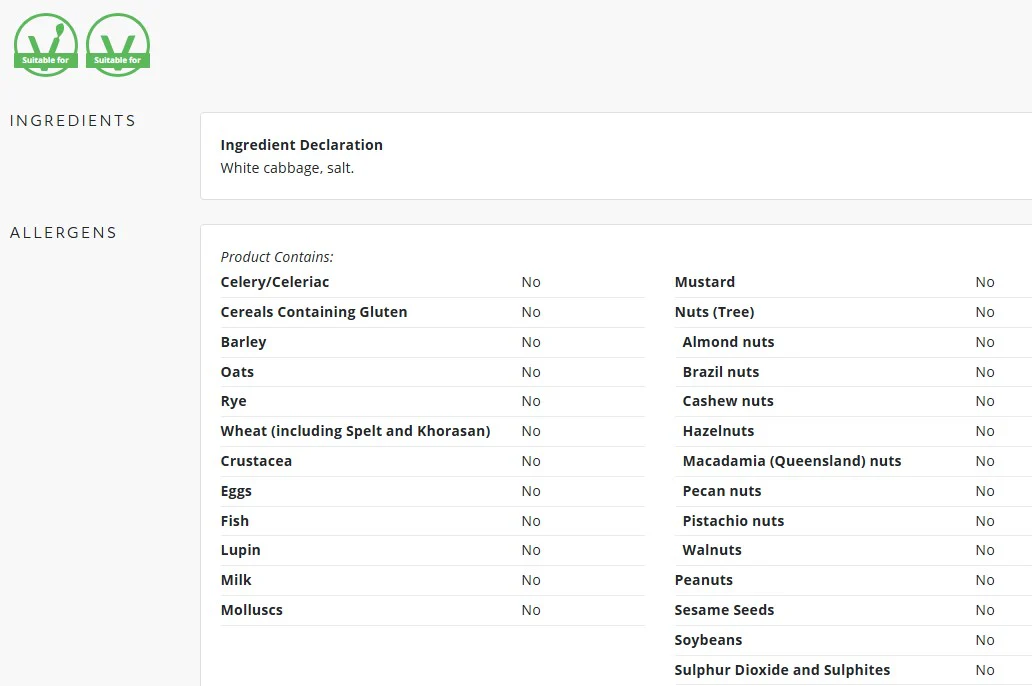Click the Mustard allergen label
Screen dimensions: 1032x686
[x=705, y=282]
